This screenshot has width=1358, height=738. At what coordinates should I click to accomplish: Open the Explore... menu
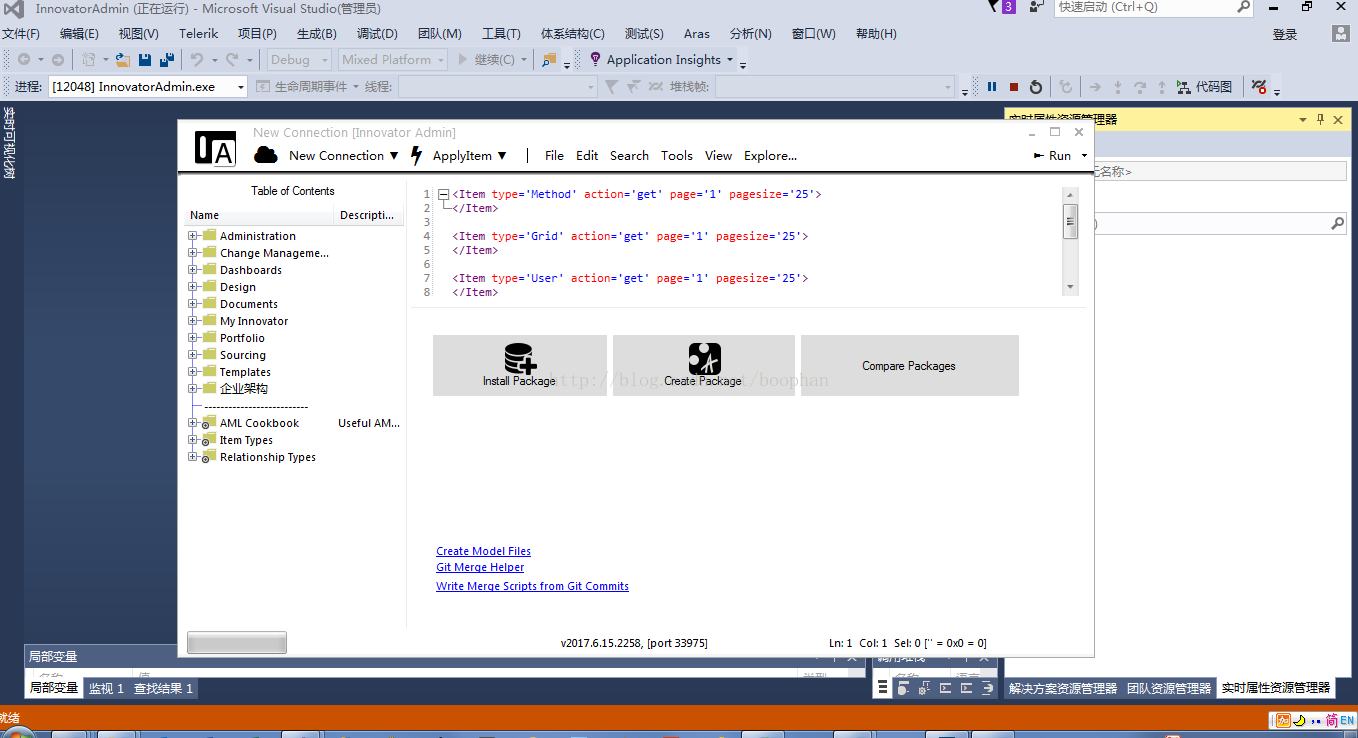(x=770, y=156)
